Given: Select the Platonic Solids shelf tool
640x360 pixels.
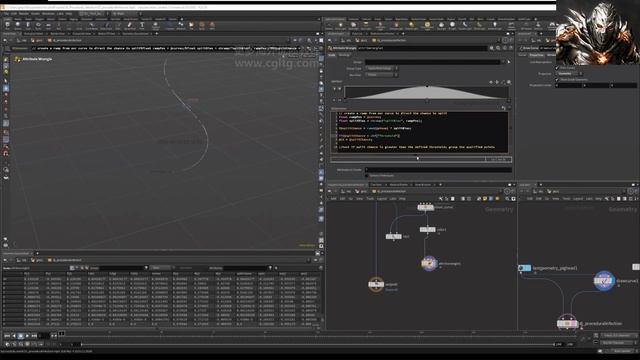Looking at the screenshot, I should (156, 26).
